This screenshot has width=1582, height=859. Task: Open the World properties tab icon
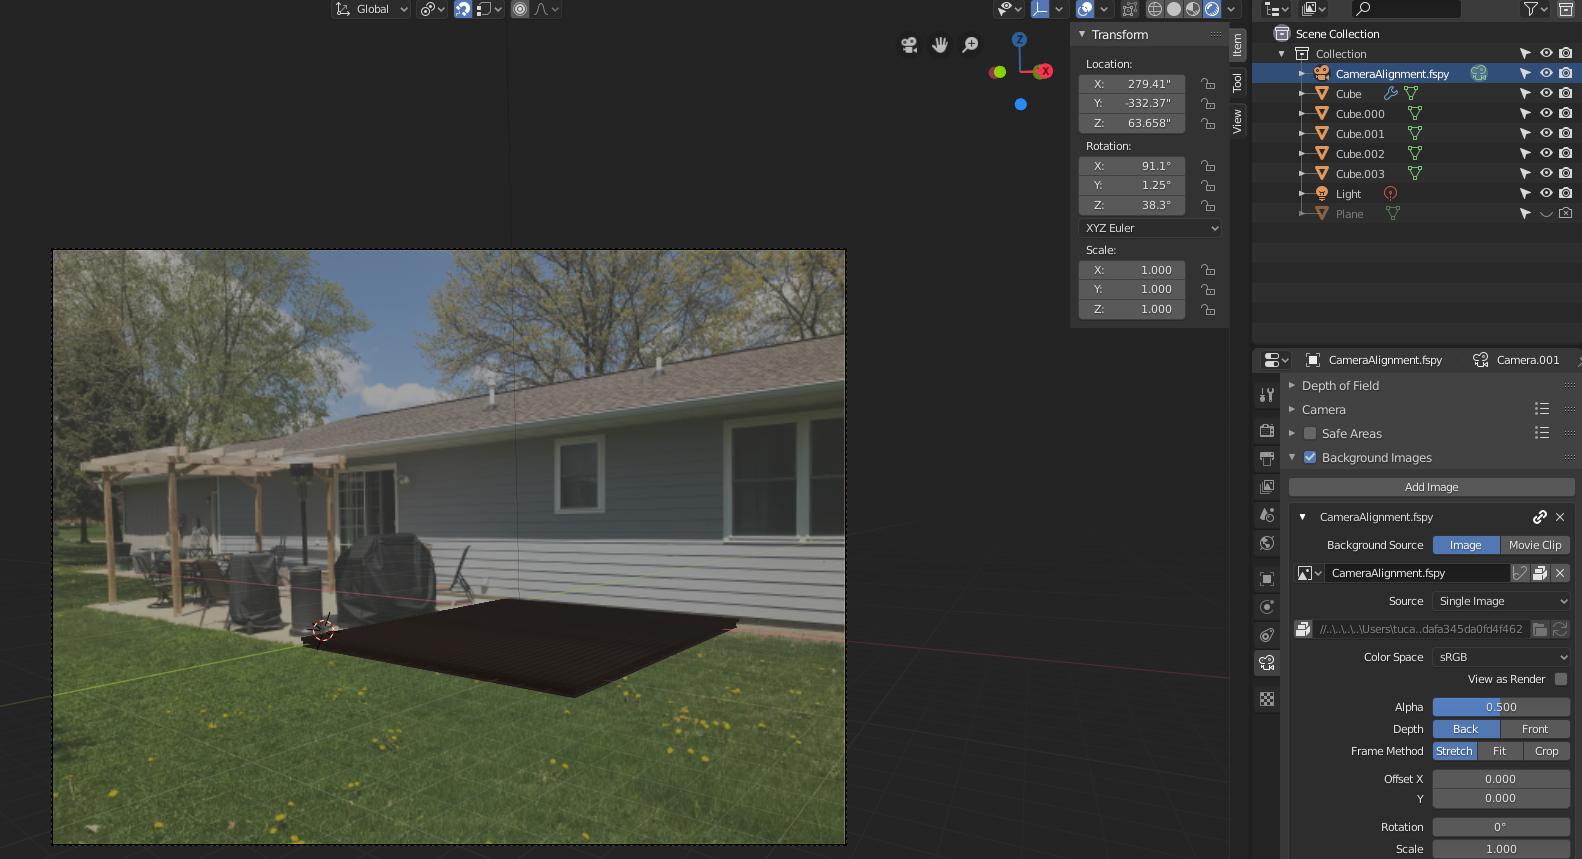pos(1267,543)
